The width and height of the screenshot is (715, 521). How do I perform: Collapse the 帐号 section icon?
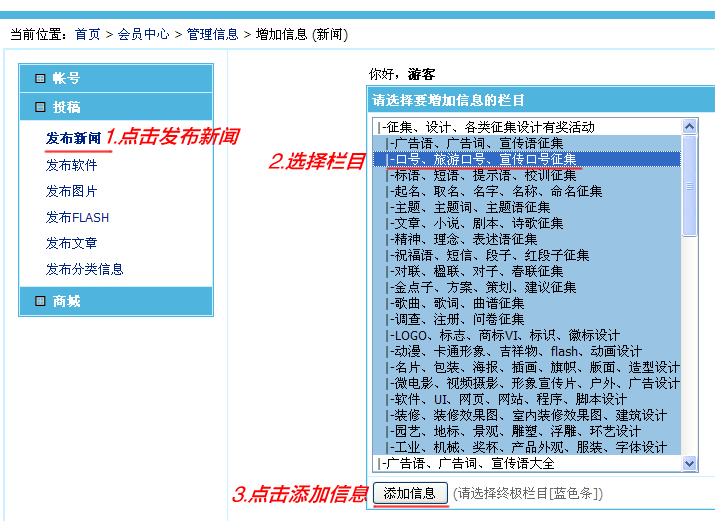[x=40, y=78]
